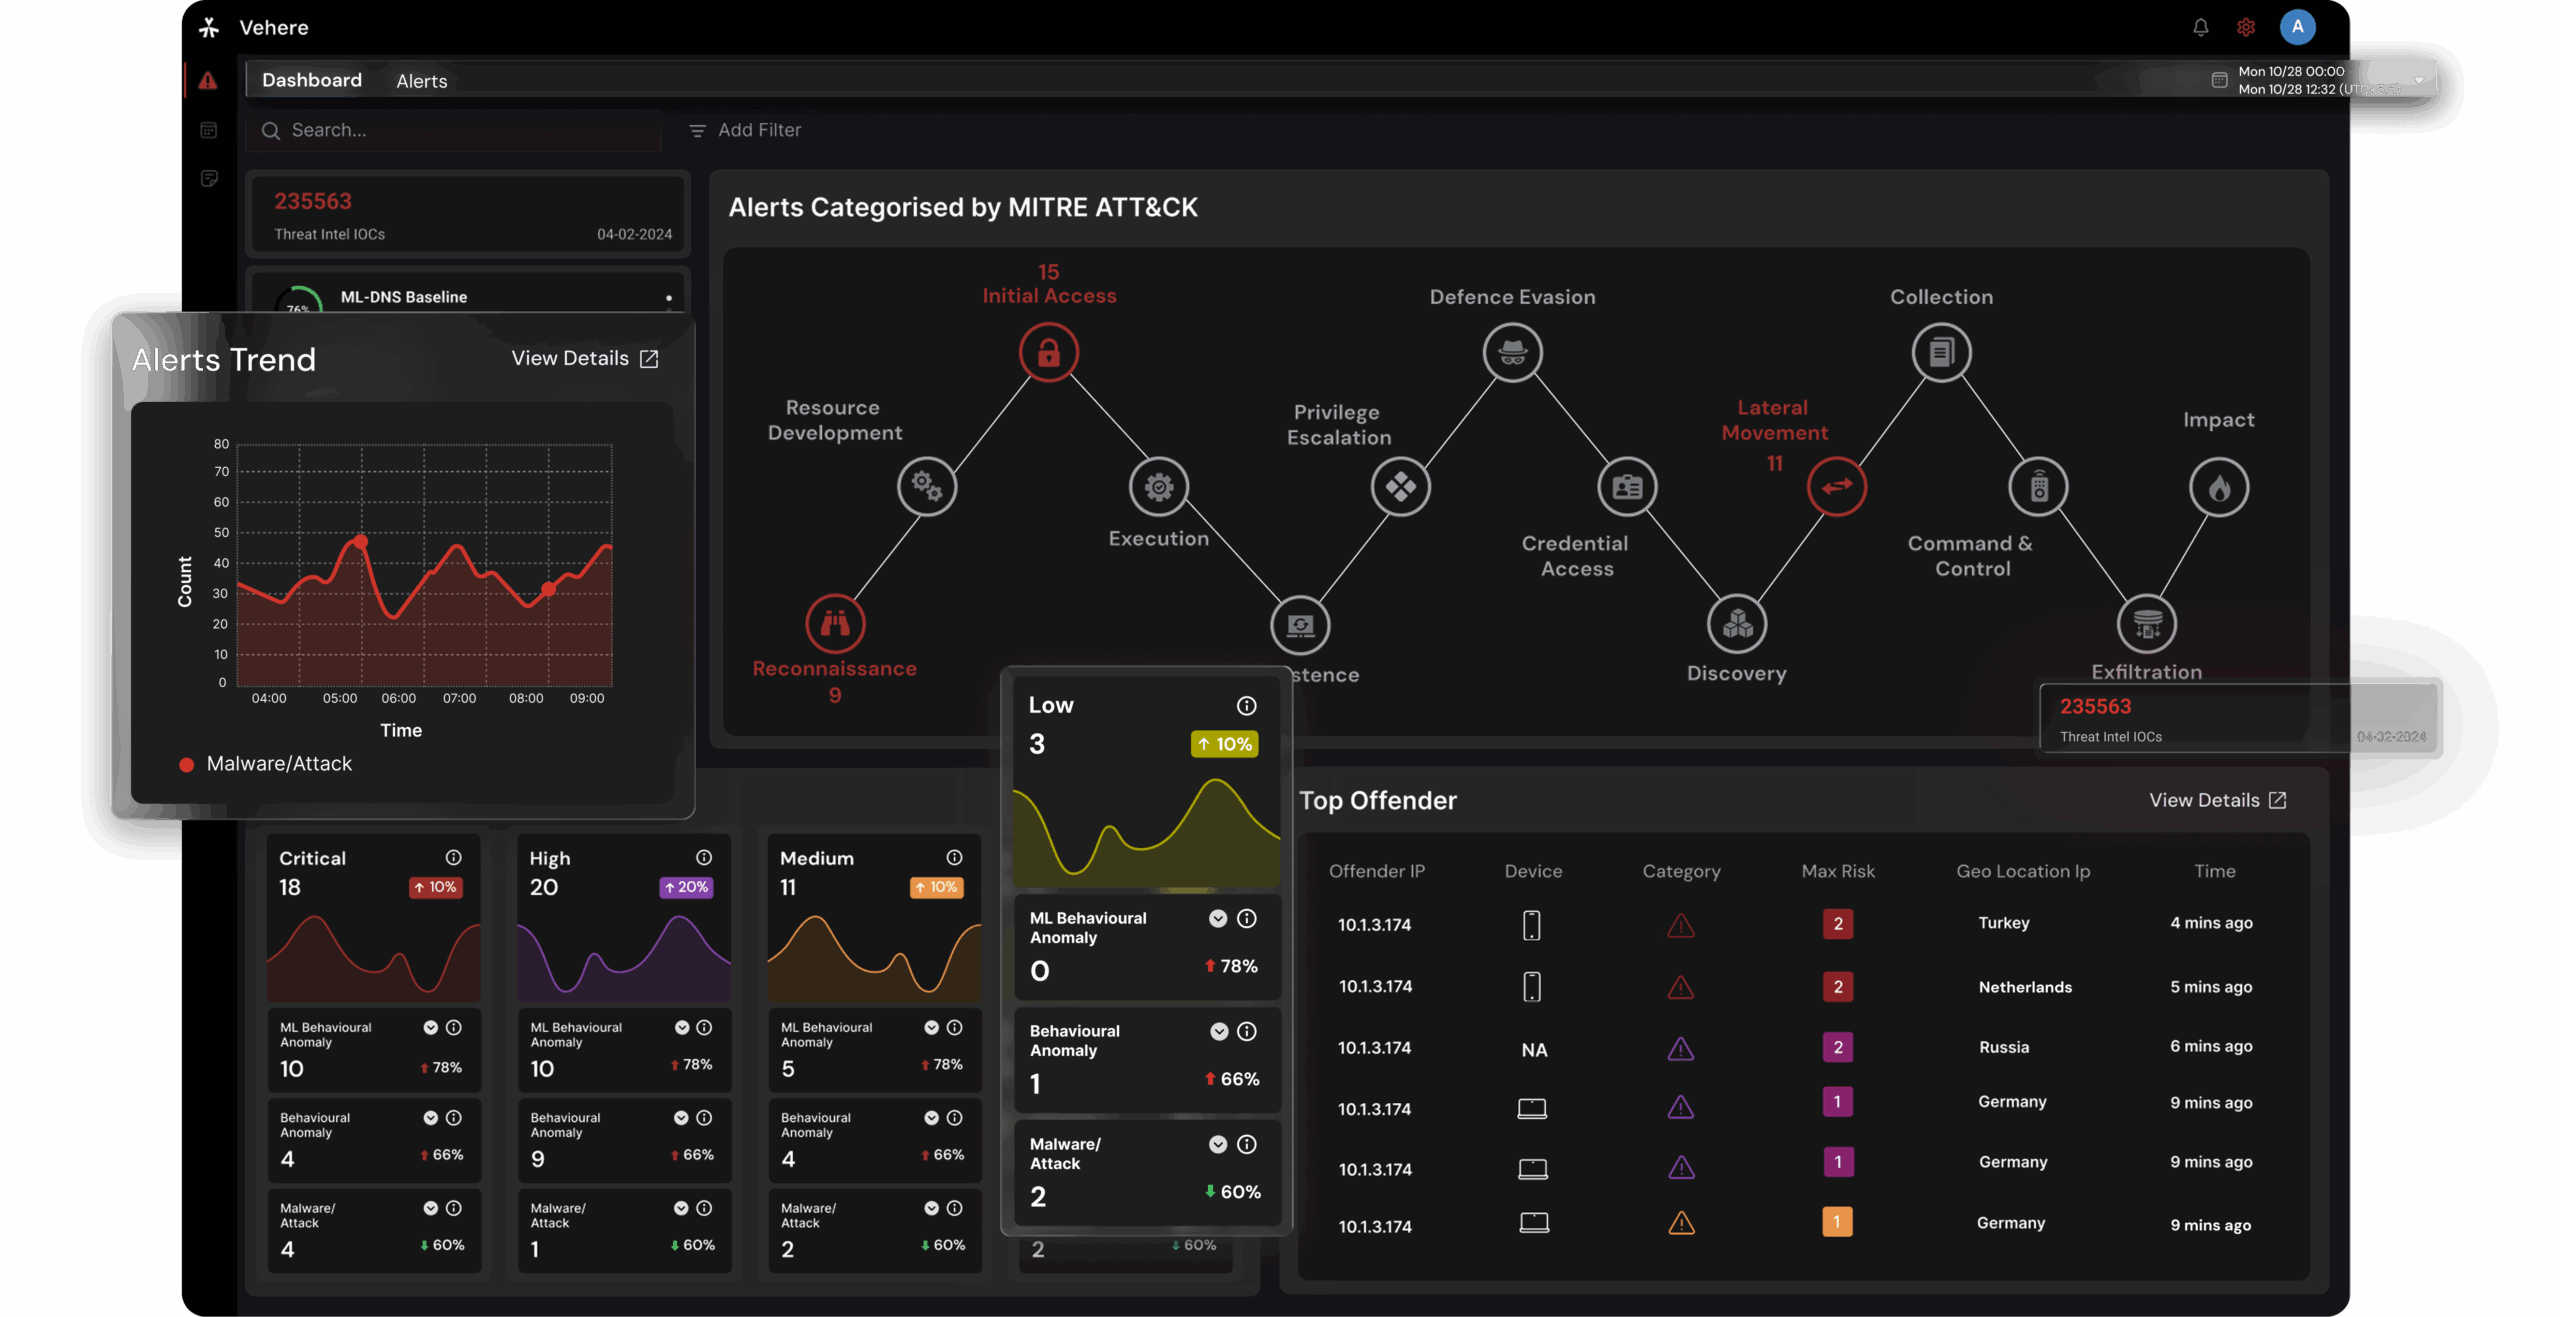The height and width of the screenshot is (1317, 2560).
Task: Select the Lateral Movement arrows icon
Action: point(1836,487)
